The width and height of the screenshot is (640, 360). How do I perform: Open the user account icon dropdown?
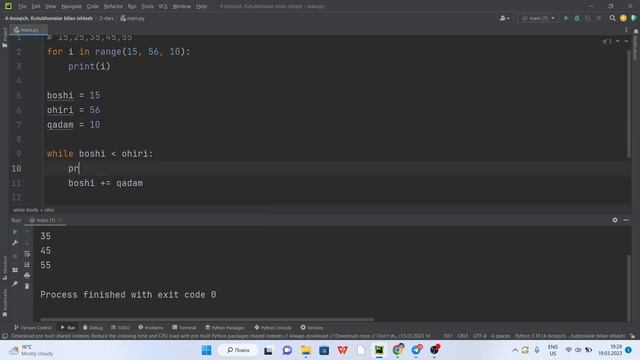(x=504, y=18)
